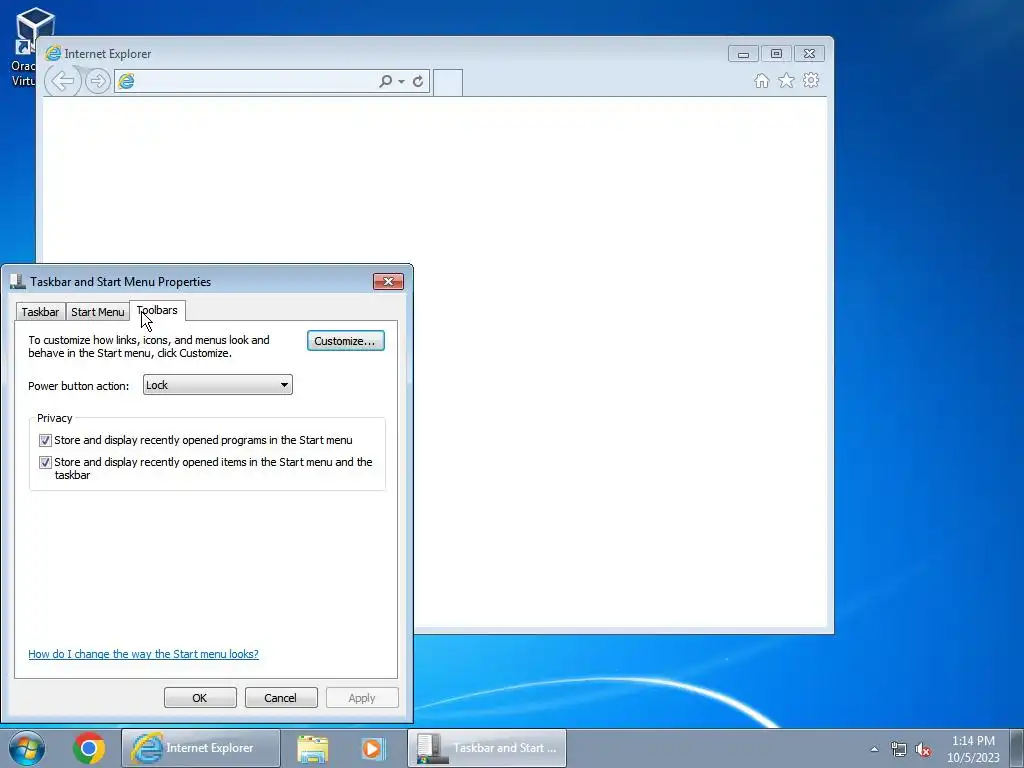
Task: Go back in Internet Explorer
Action: pos(63,81)
